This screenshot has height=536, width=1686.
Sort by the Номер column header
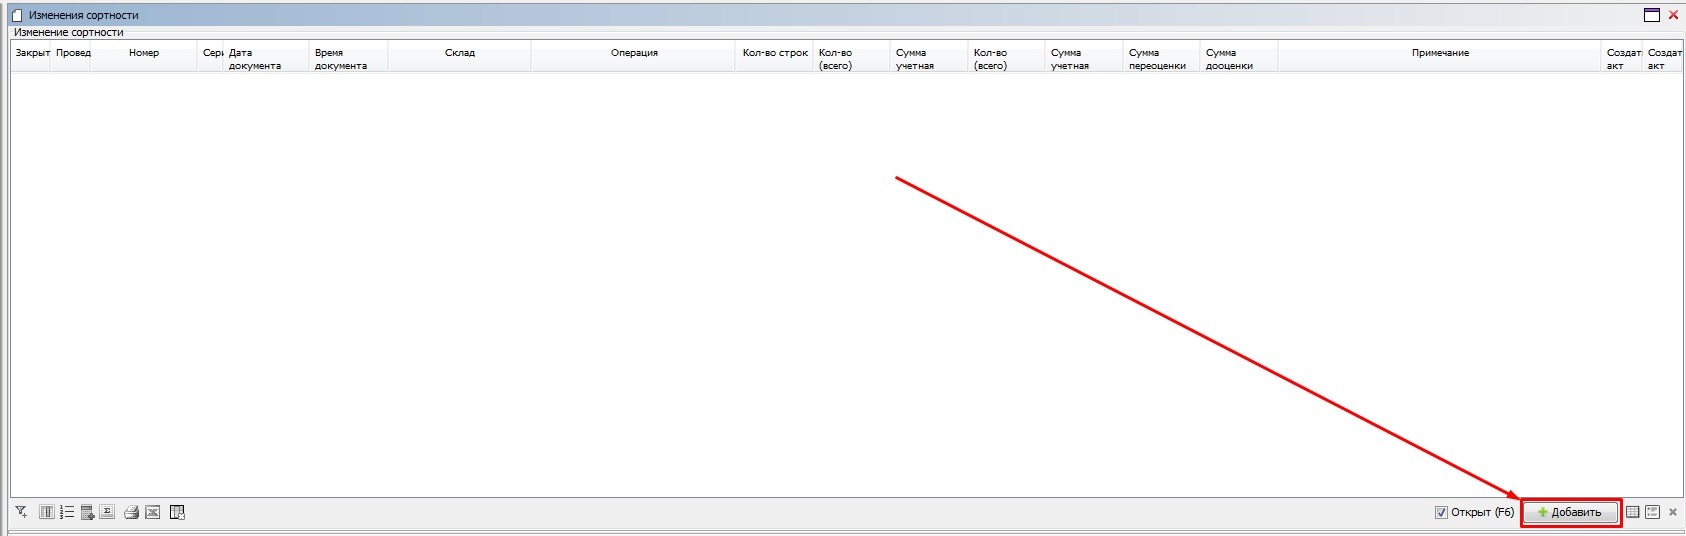143,53
